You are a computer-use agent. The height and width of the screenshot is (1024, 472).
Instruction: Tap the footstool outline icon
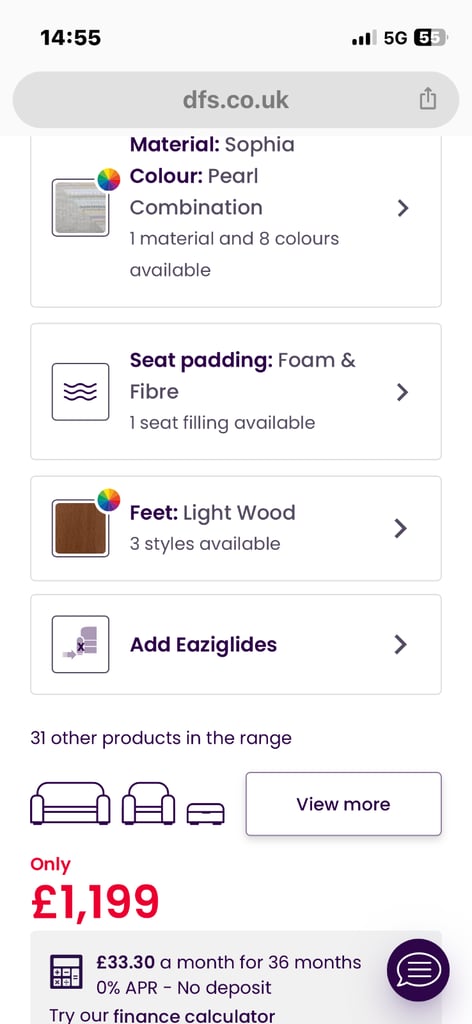[x=206, y=813]
